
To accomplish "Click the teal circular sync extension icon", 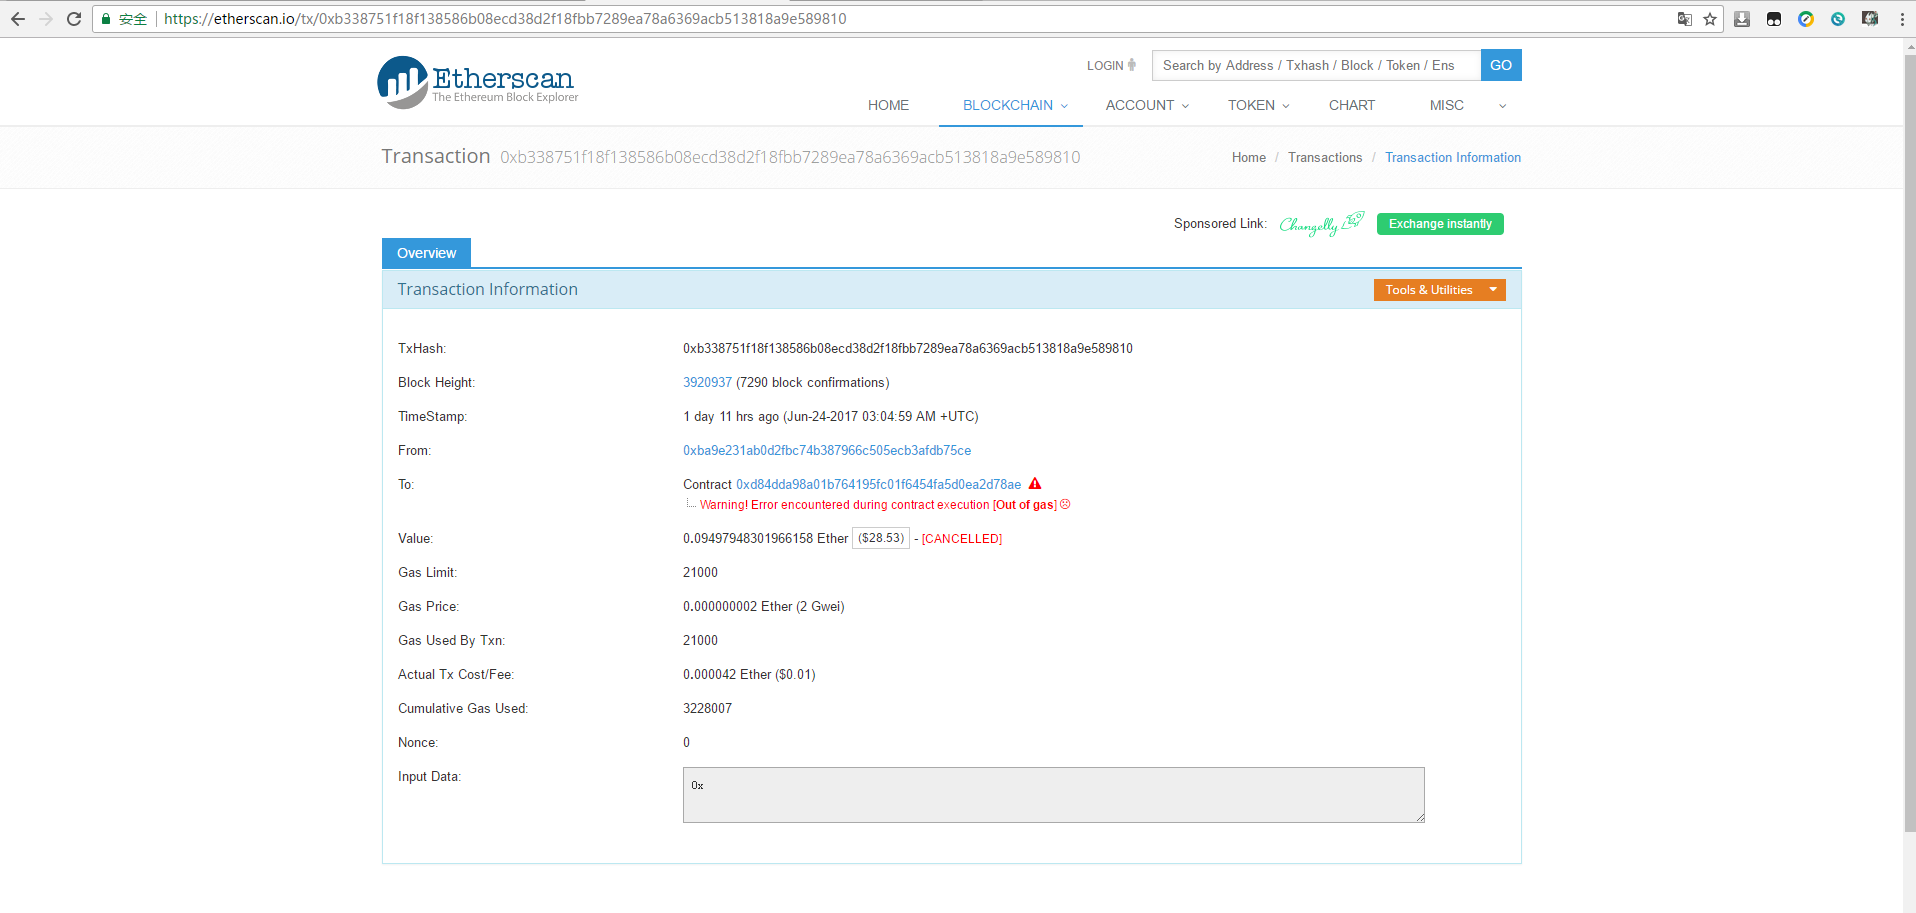I will [x=1838, y=19].
